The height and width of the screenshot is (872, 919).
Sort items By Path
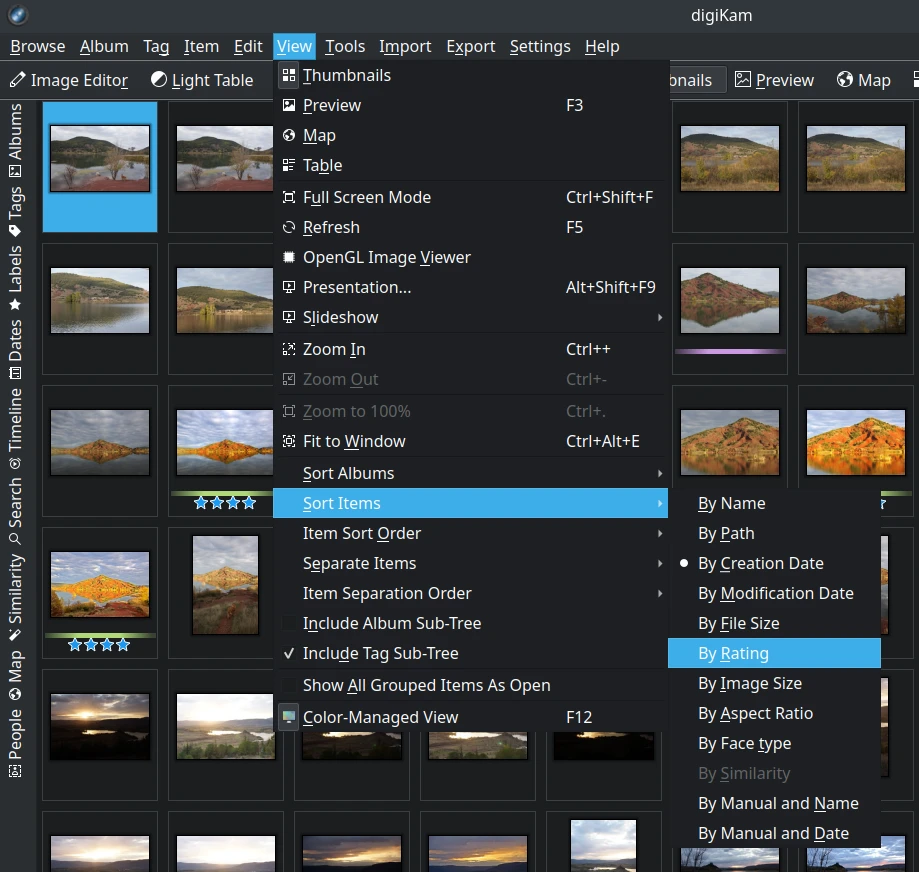tap(774, 533)
